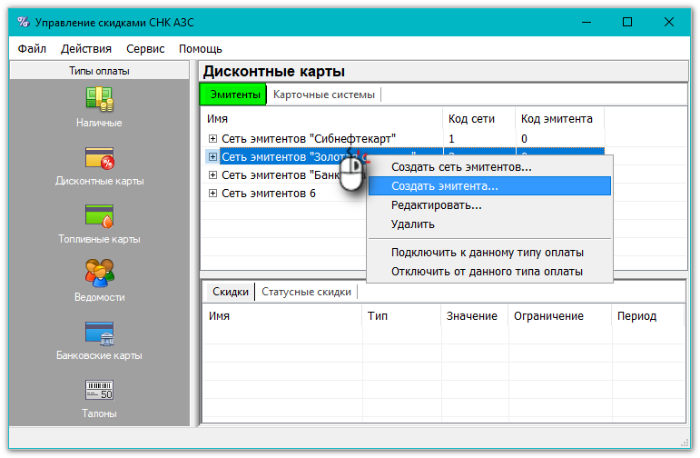Choose Создать эмитента... from context menu
Screen dimensions: 700x458
click(x=444, y=186)
